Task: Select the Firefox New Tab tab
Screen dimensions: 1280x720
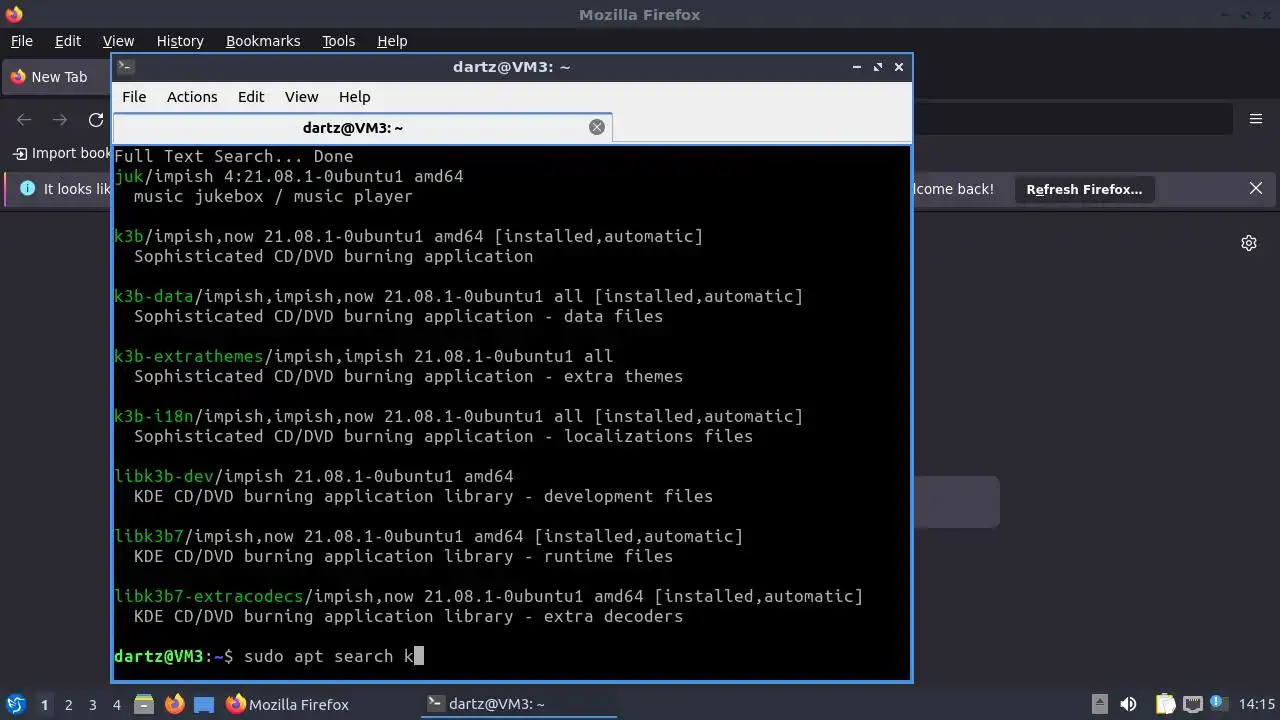Action: [x=56, y=77]
